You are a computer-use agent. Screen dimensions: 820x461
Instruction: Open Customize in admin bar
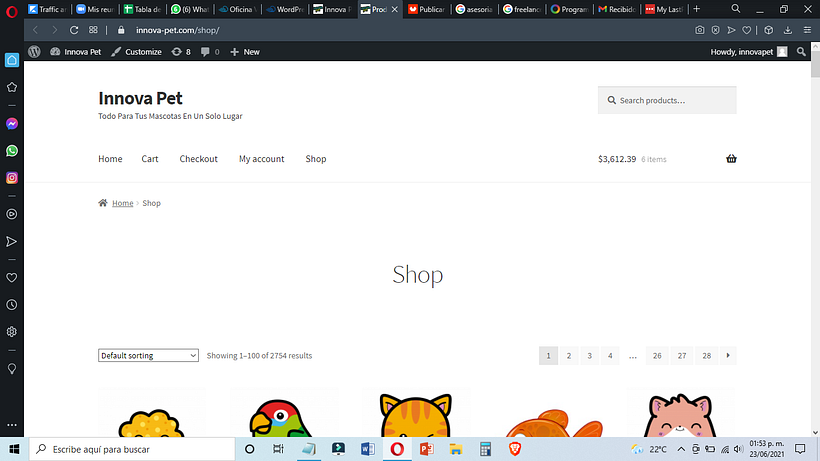tap(136, 52)
